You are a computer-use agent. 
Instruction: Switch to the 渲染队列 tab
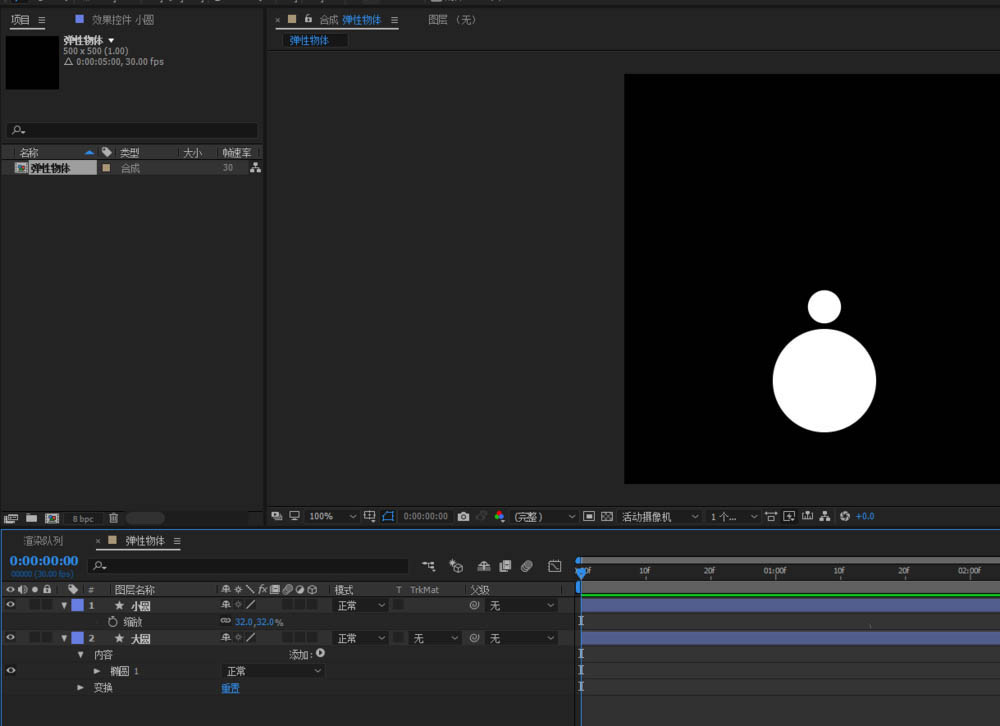(x=43, y=541)
